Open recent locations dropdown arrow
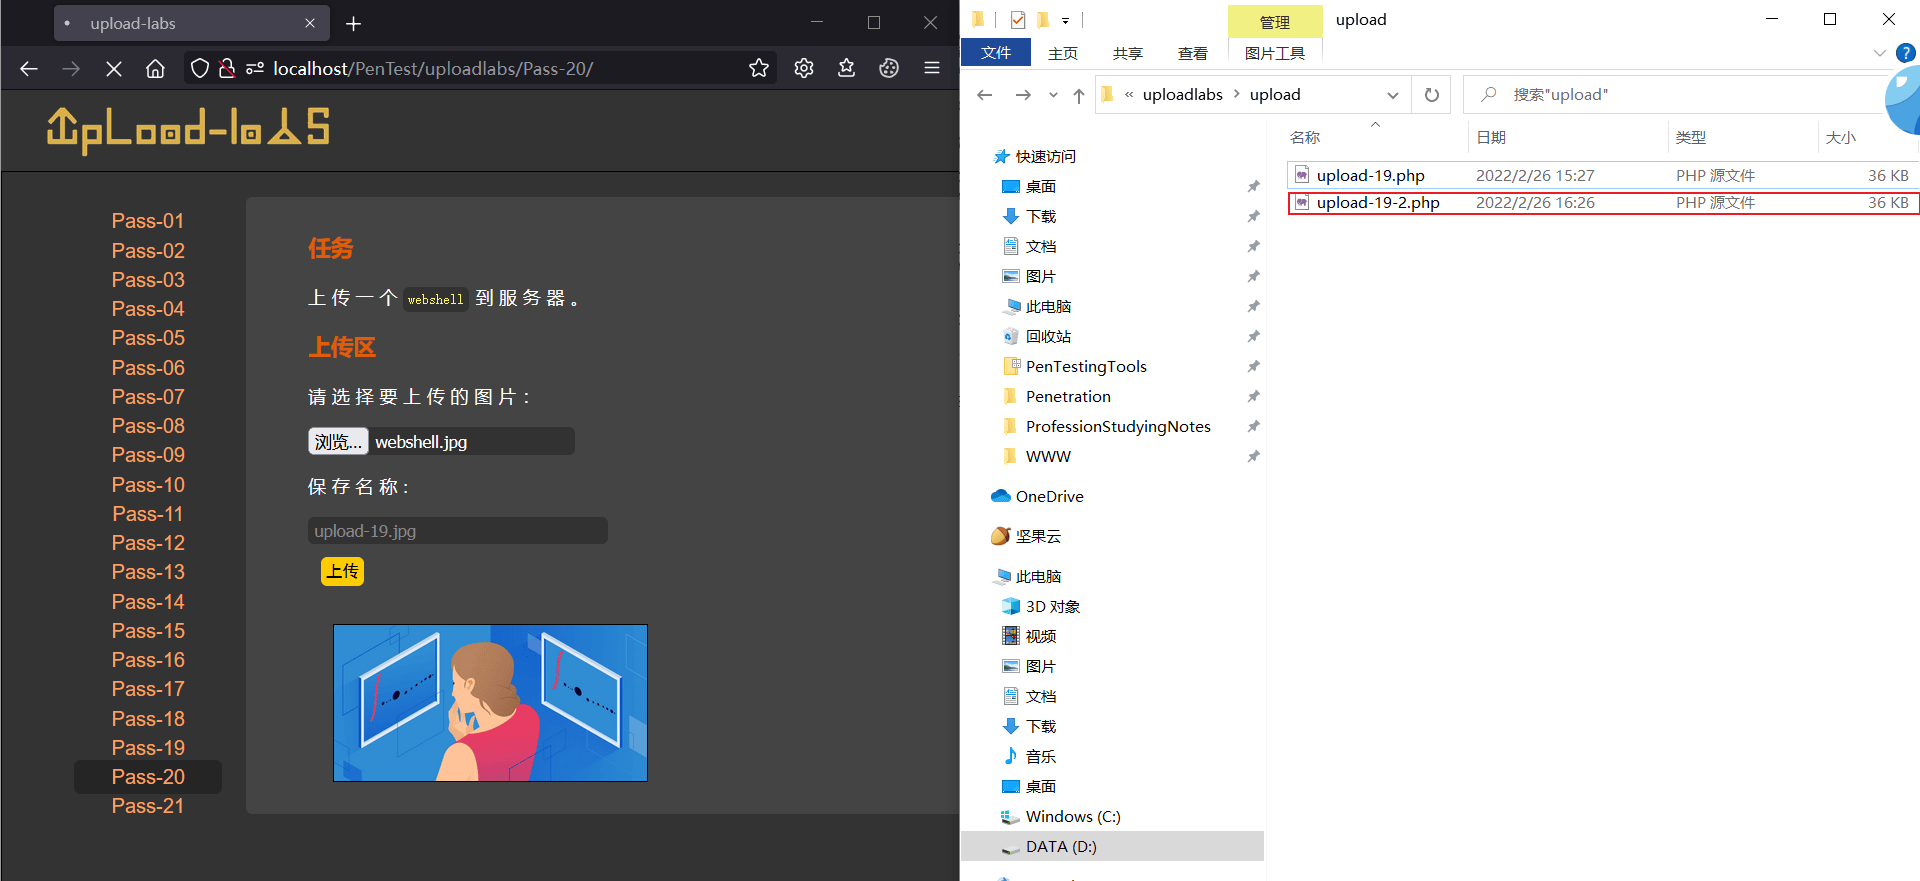Screen dimensions: 1920x881 pyautogui.click(x=1053, y=95)
